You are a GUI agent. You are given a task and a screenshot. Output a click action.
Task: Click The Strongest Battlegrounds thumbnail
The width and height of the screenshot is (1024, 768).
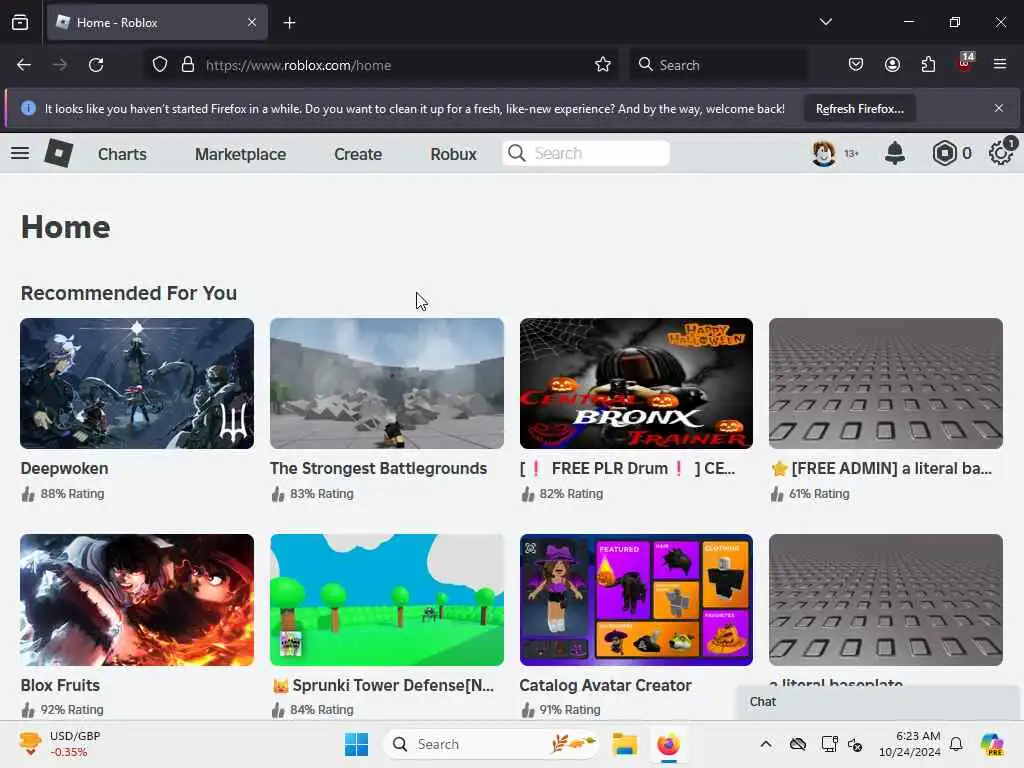[x=387, y=383]
